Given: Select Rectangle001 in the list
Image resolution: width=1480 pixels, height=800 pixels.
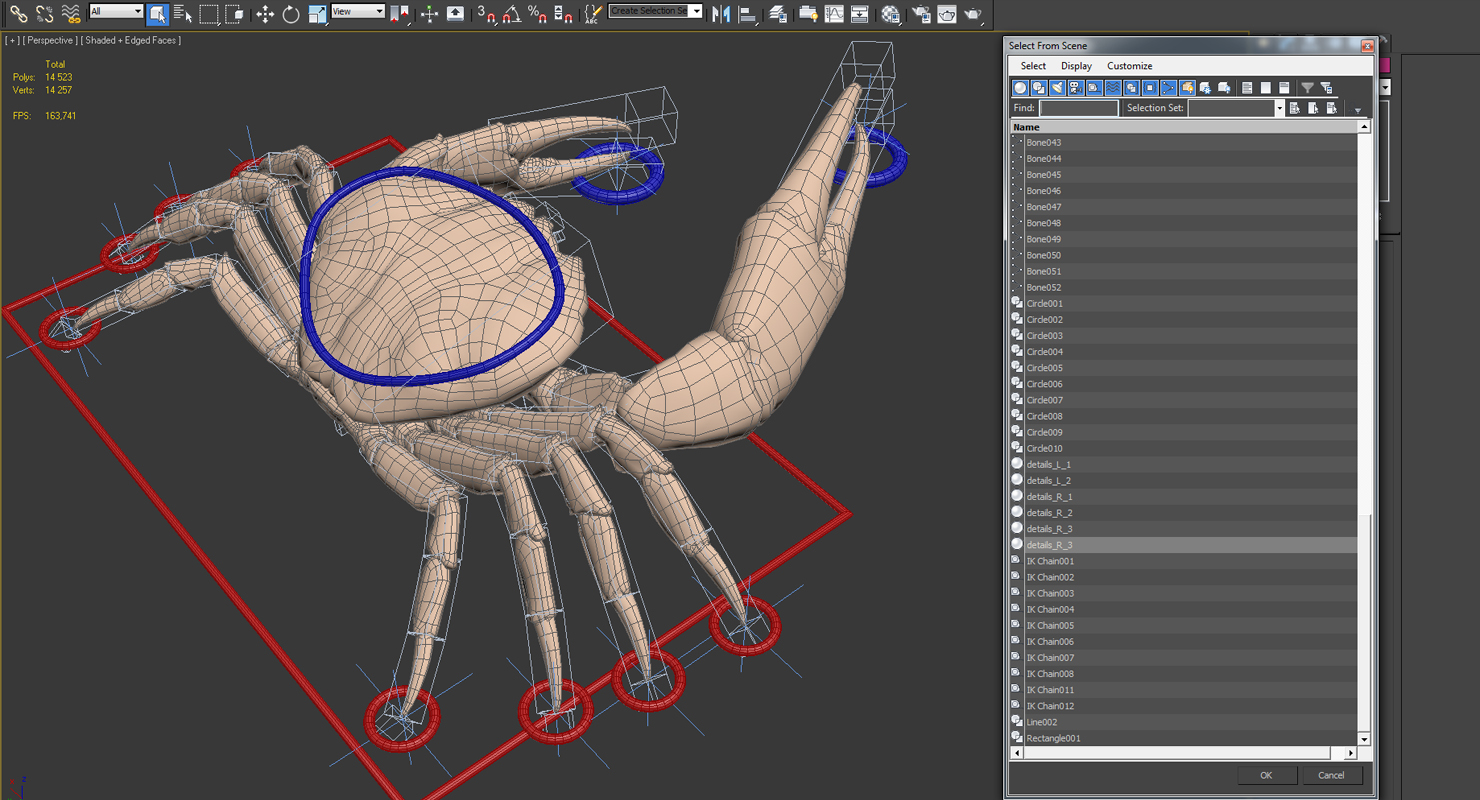Looking at the screenshot, I should [x=1184, y=738].
